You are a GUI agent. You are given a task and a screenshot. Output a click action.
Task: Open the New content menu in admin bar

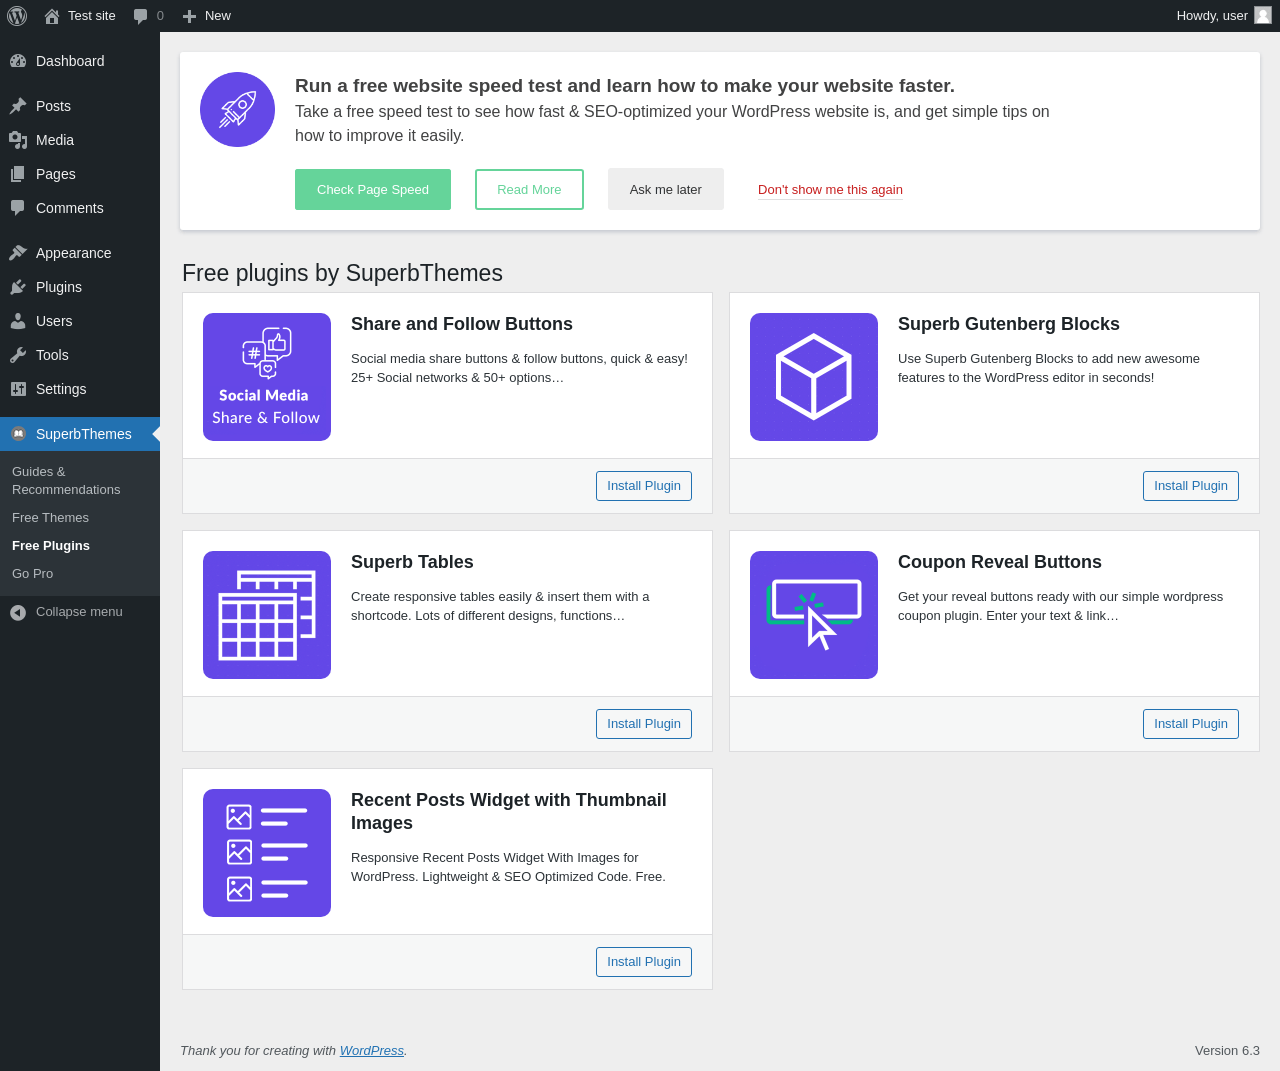point(206,16)
